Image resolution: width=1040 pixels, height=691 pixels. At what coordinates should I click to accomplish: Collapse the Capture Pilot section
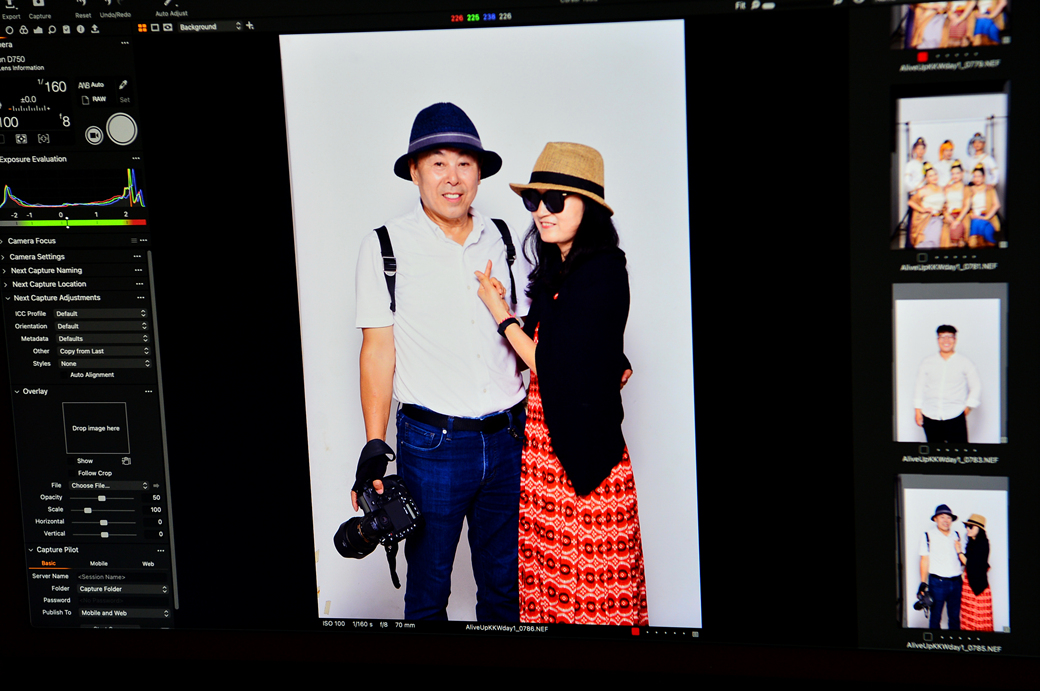[31, 550]
